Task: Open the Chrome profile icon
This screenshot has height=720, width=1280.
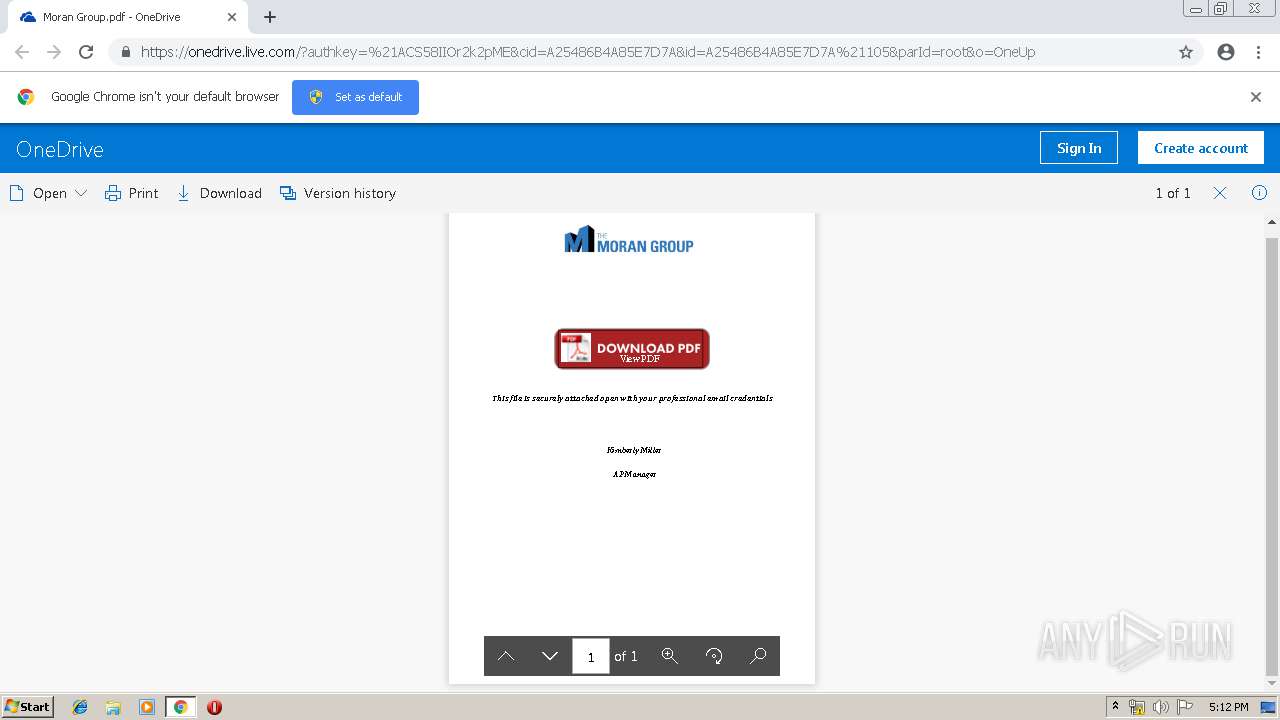Action: [x=1226, y=52]
